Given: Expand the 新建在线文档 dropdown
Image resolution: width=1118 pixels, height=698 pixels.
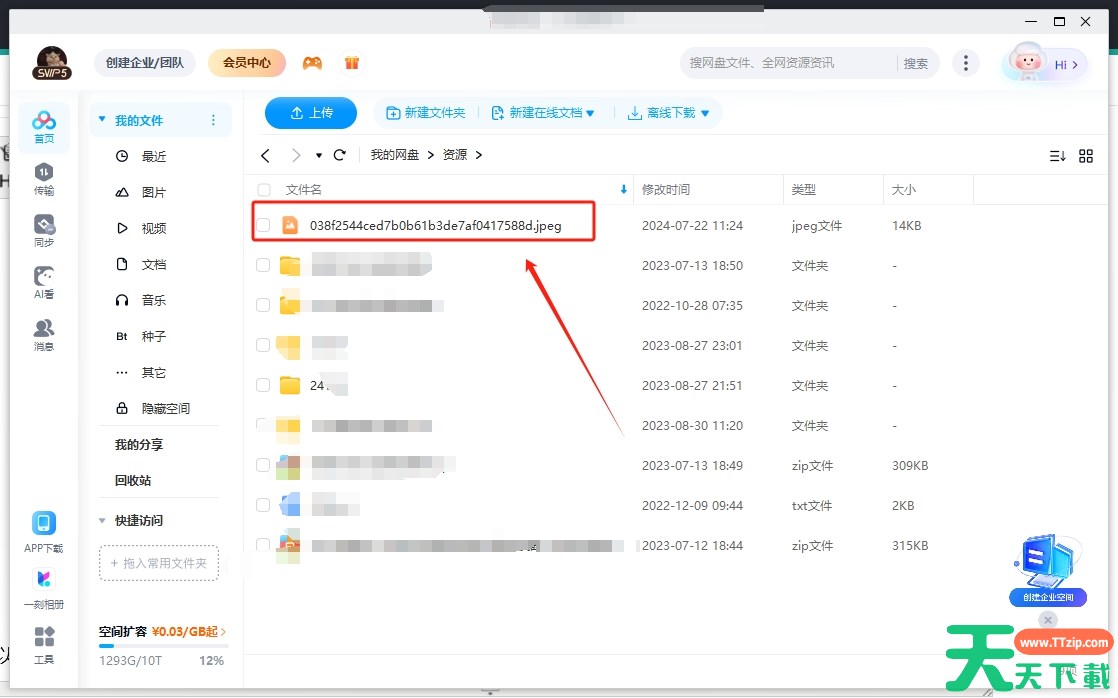Looking at the screenshot, I should point(590,114).
